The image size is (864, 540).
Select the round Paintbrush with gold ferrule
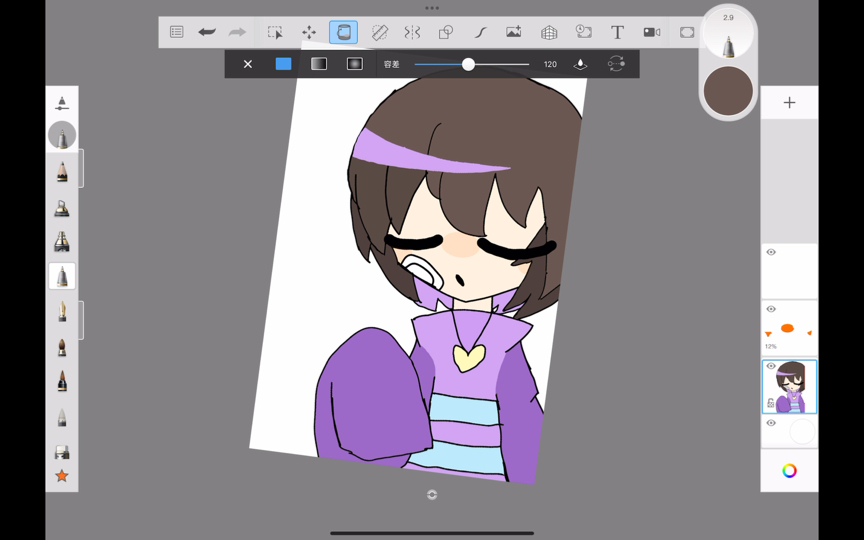pos(62,347)
